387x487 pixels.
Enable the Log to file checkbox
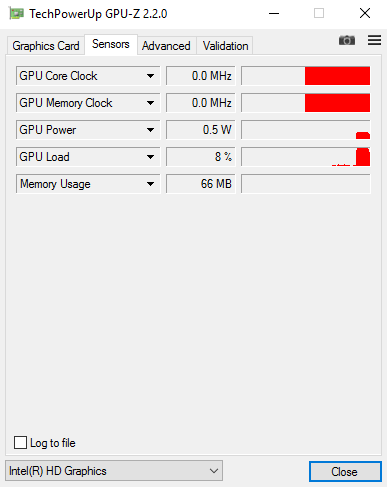(x=20, y=443)
